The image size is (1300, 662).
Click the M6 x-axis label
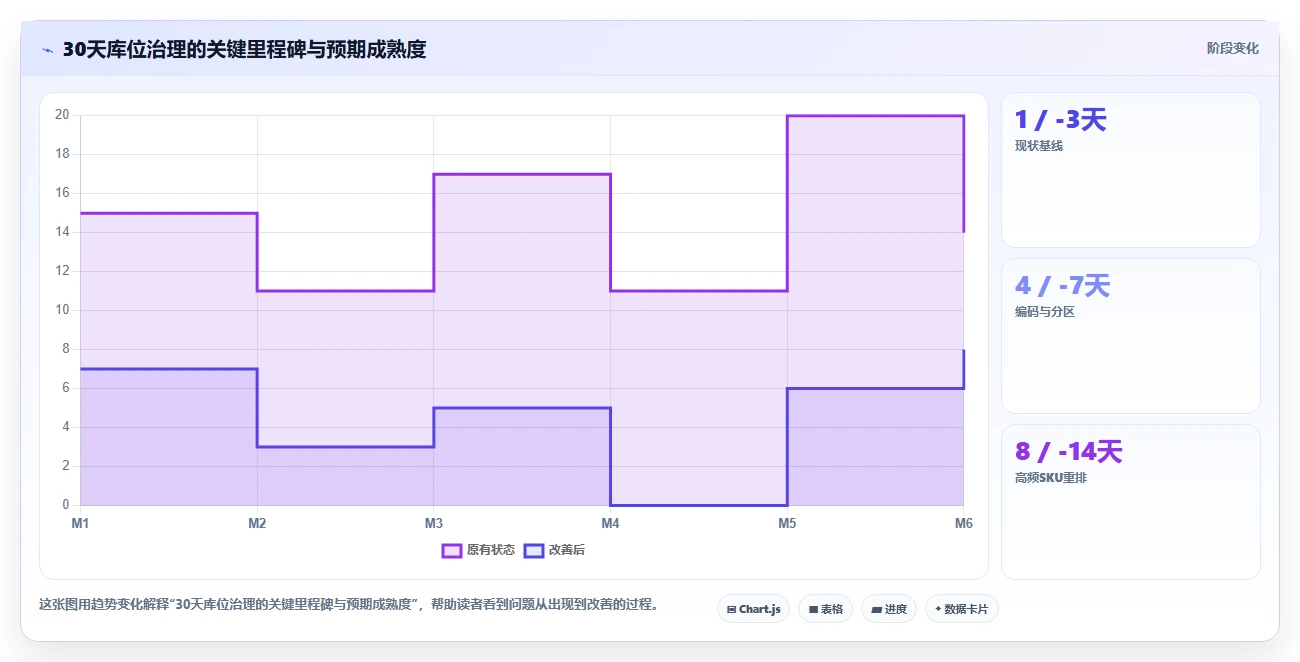coord(963,523)
